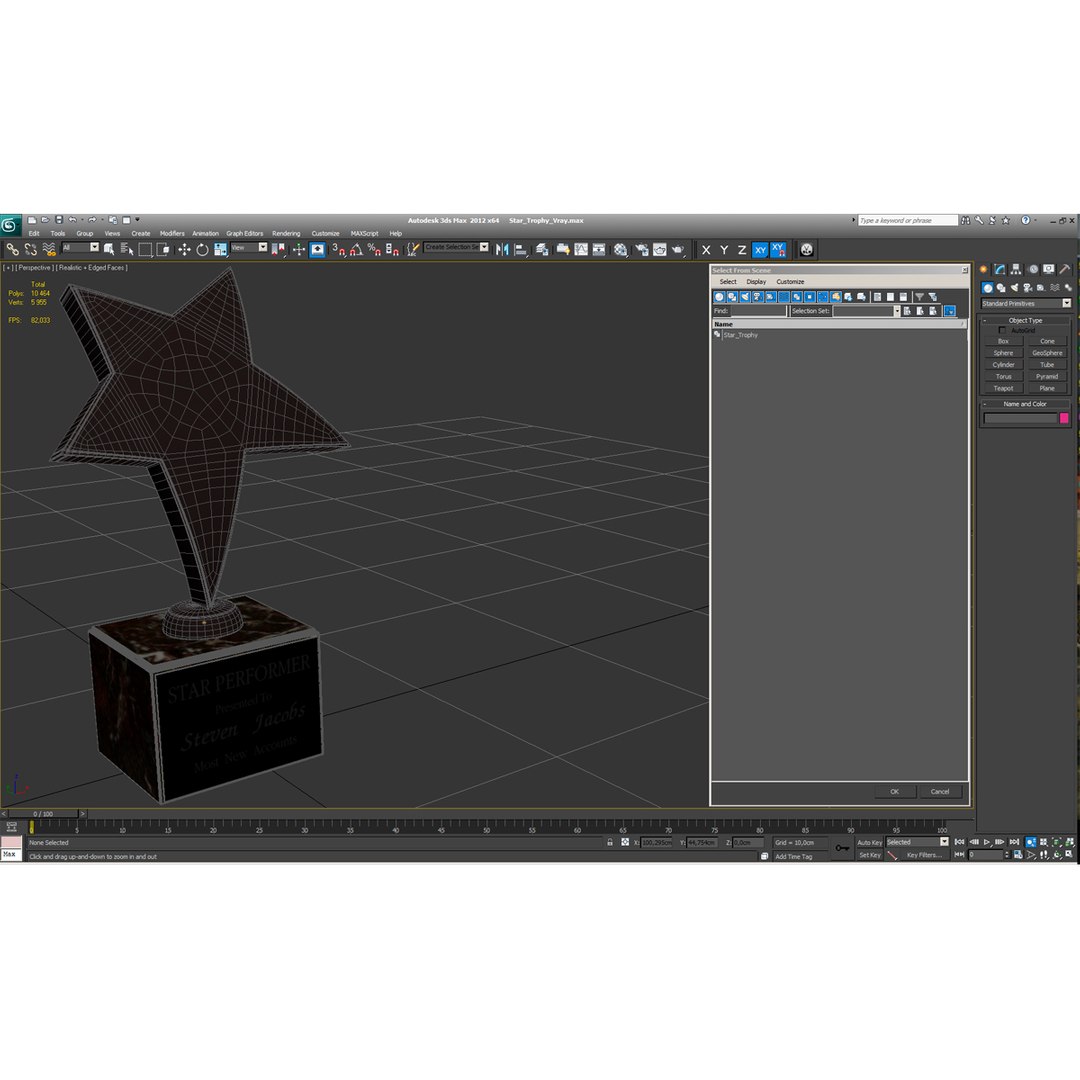Viewport: 1080px width, 1080px height.
Task: Open the Modify command panel tab
Action: click(x=999, y=269)
